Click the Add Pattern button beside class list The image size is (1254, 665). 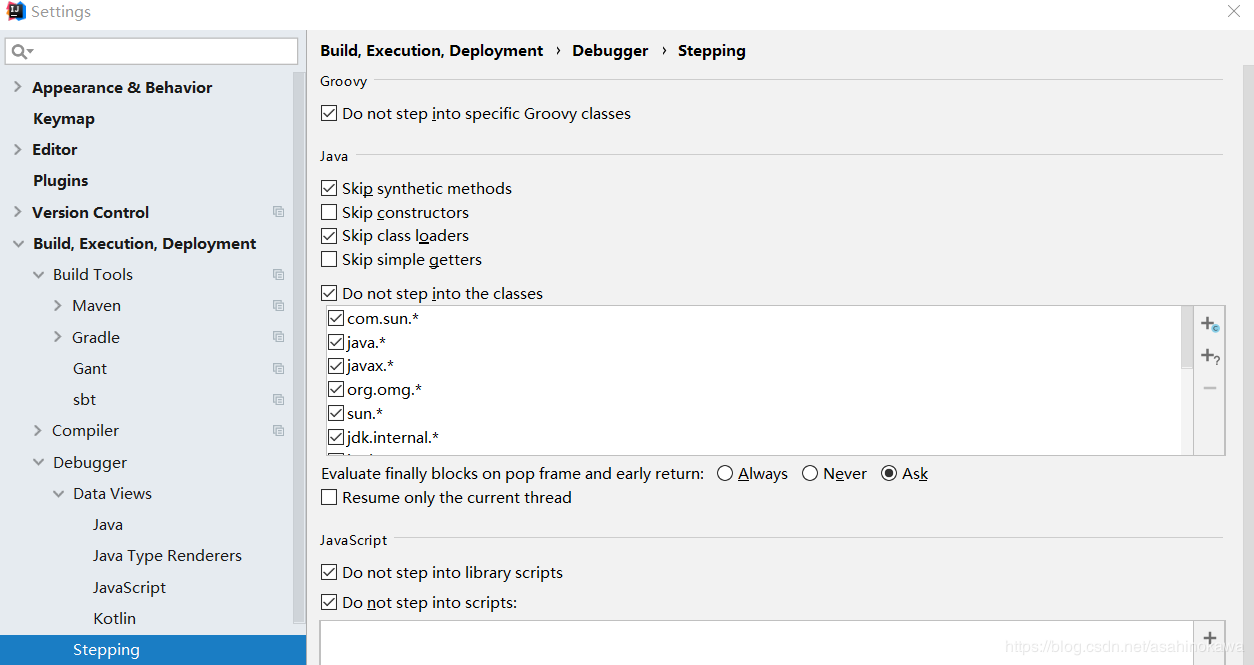point(1210,356)
